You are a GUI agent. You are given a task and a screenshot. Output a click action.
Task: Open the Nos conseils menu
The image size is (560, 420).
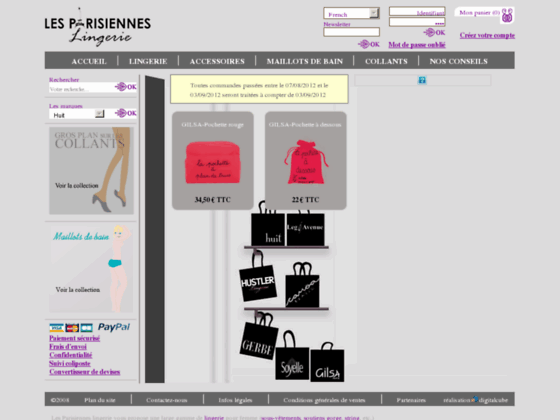pos(459,61)
